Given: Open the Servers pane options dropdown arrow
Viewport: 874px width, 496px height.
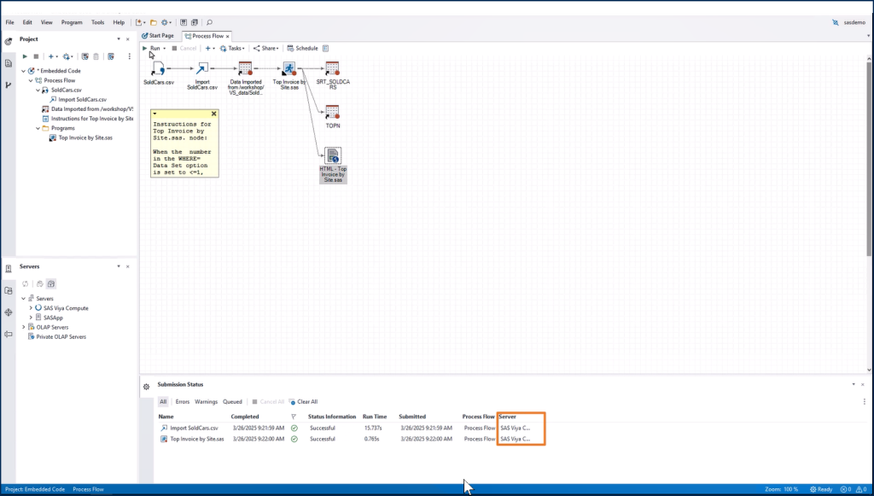Looking at the screenshot, I should 119,266.
